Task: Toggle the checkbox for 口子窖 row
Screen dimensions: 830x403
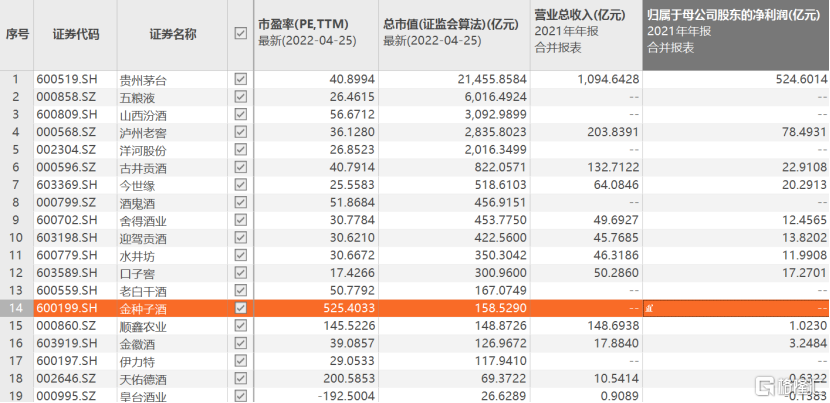Action: [240, 273]
